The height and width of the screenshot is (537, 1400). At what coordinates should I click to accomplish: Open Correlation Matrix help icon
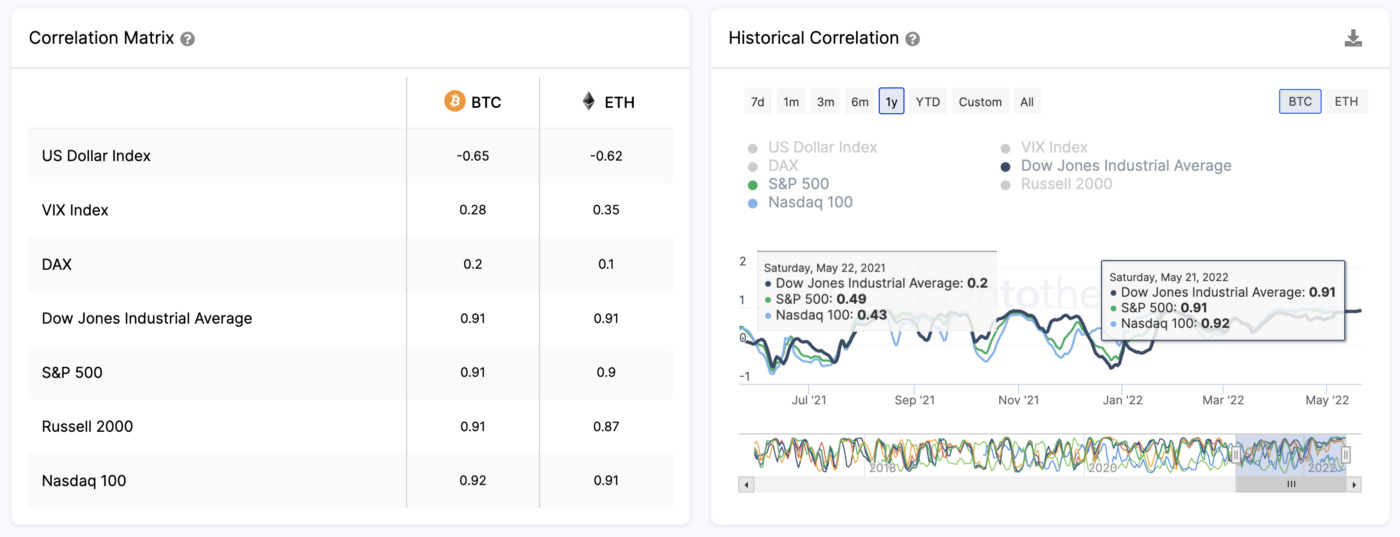pos(188,39)
